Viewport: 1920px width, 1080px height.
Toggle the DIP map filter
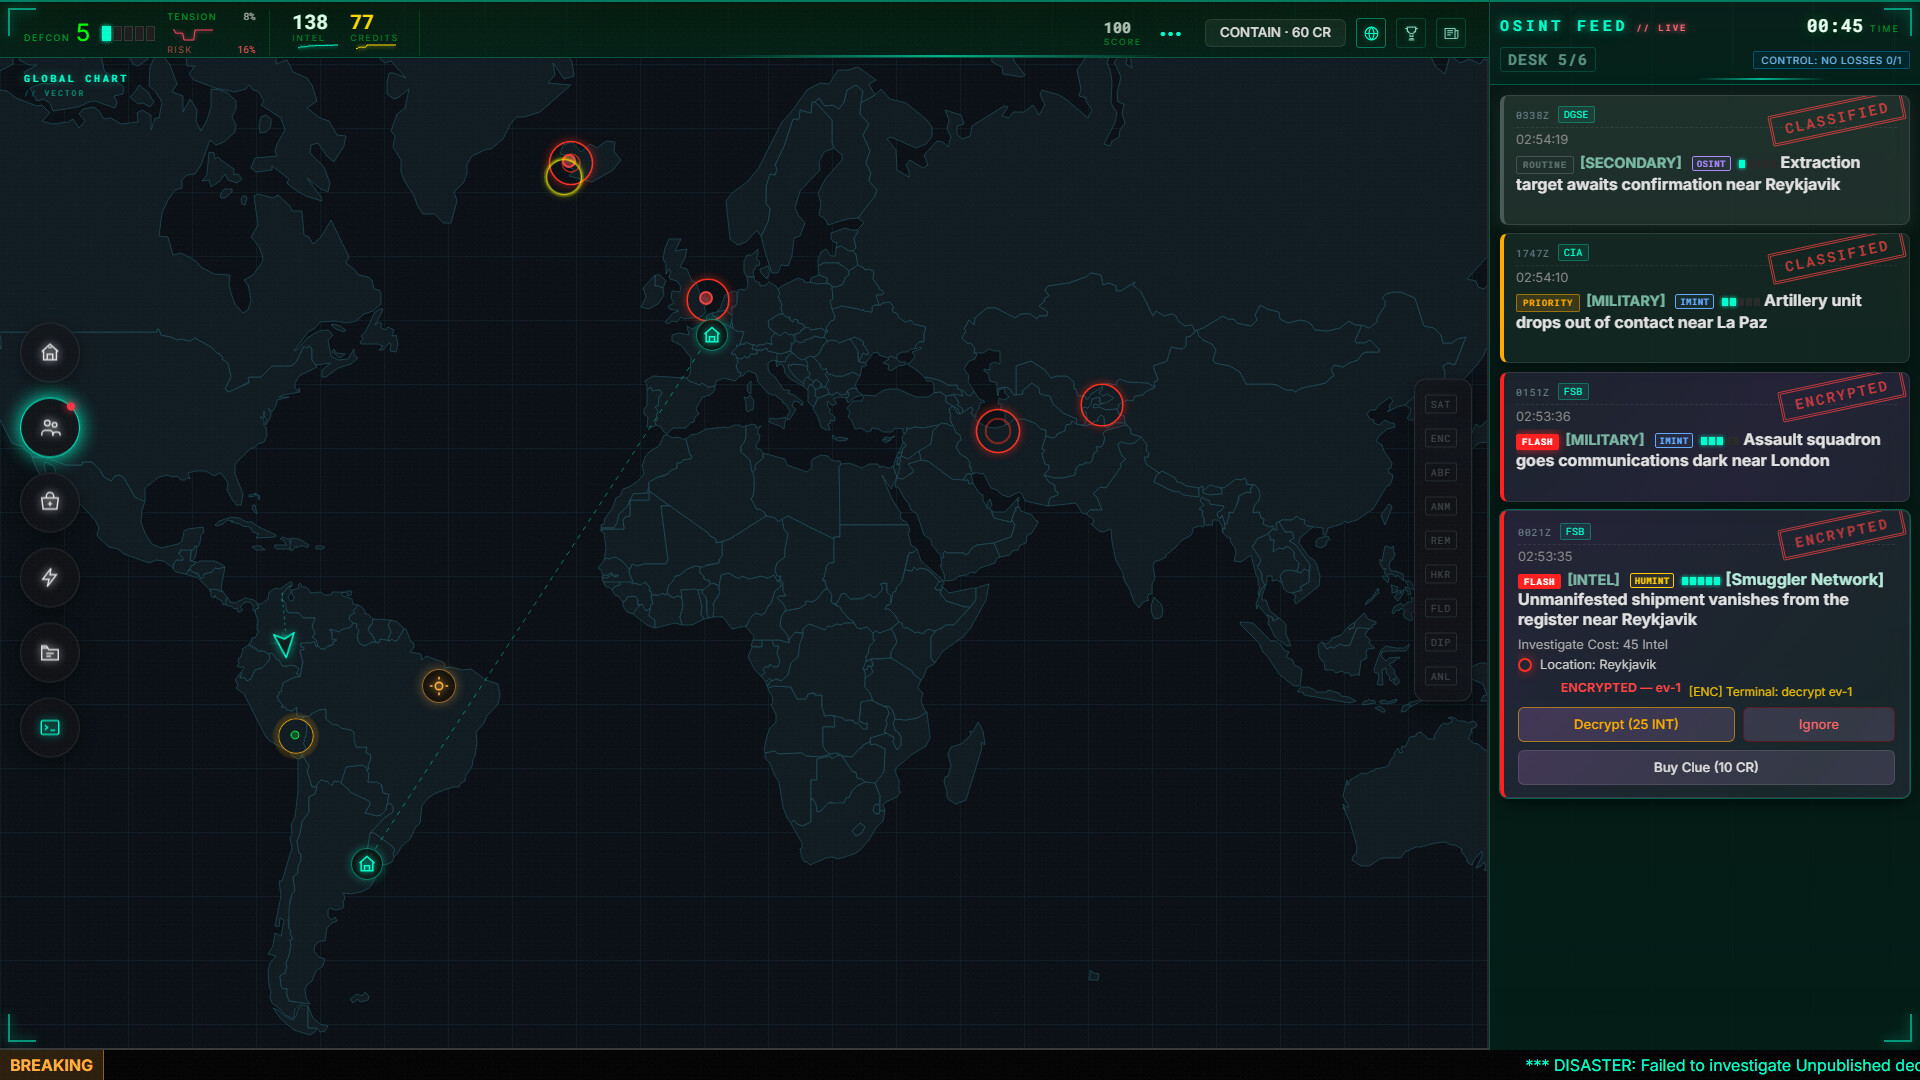coord(1440,643)
